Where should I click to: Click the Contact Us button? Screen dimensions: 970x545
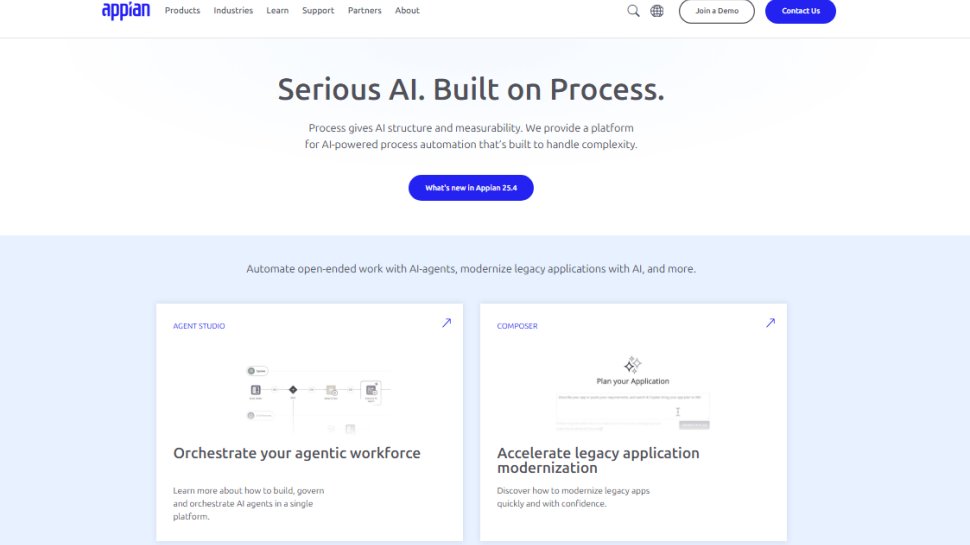[x=800, y=11]
